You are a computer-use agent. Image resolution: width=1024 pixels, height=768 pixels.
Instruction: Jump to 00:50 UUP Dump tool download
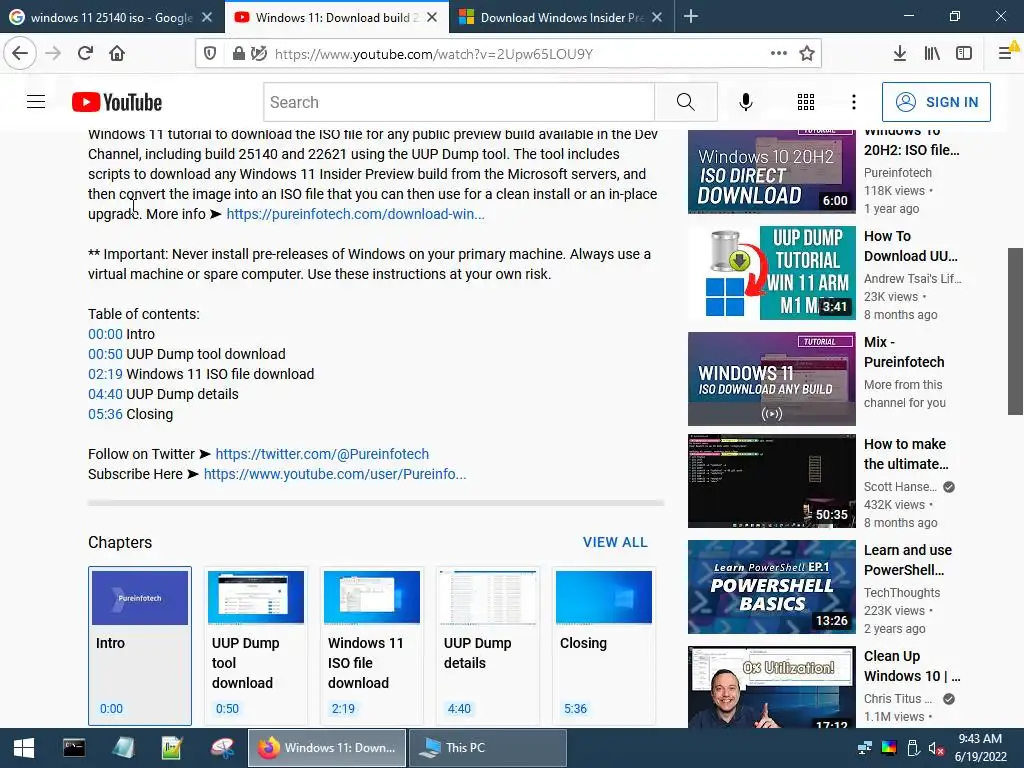(x=105, y=354)
